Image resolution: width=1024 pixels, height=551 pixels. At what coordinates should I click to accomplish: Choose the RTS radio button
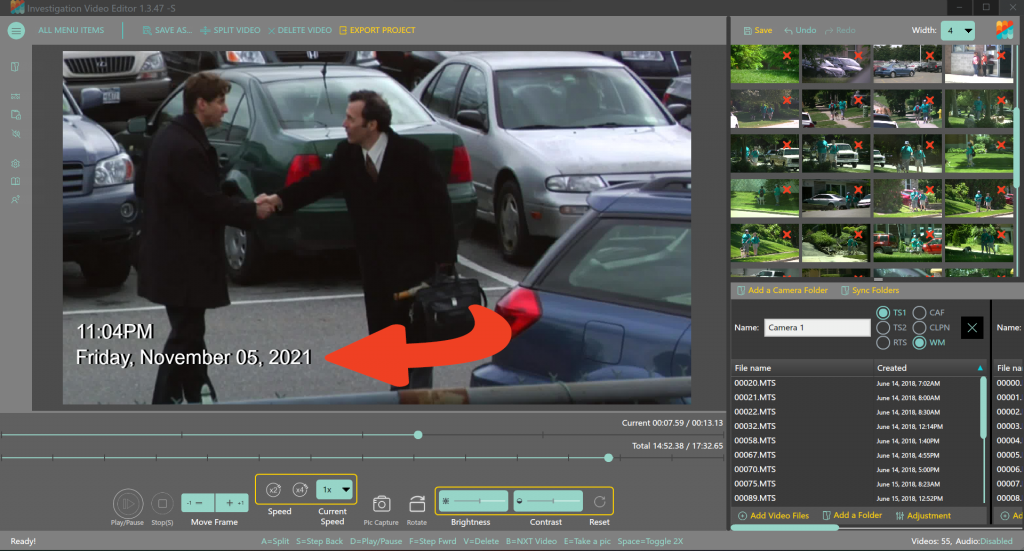883,343
